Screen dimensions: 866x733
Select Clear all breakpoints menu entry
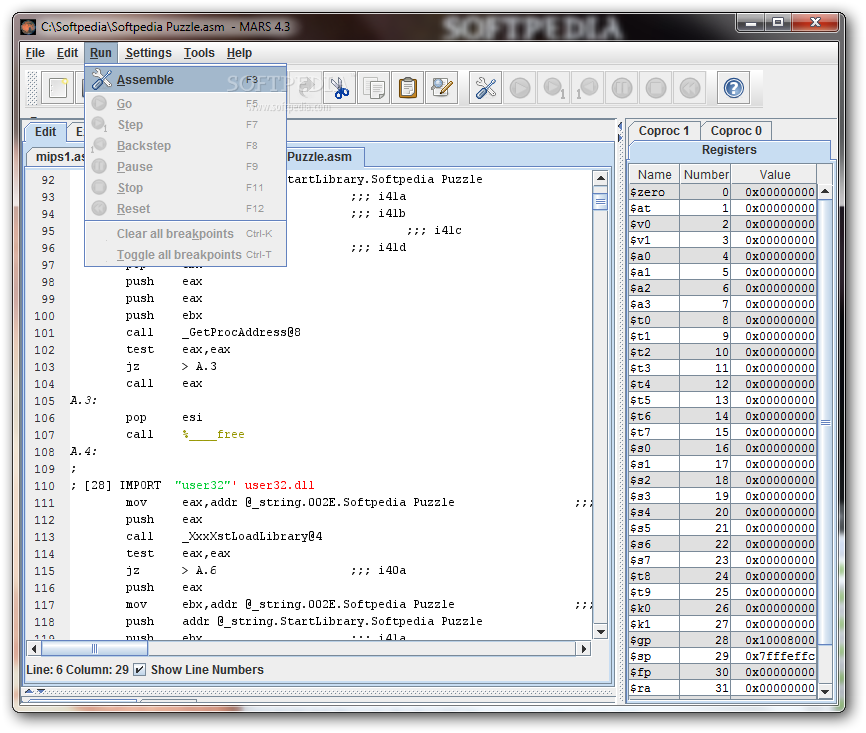[186, 234]
